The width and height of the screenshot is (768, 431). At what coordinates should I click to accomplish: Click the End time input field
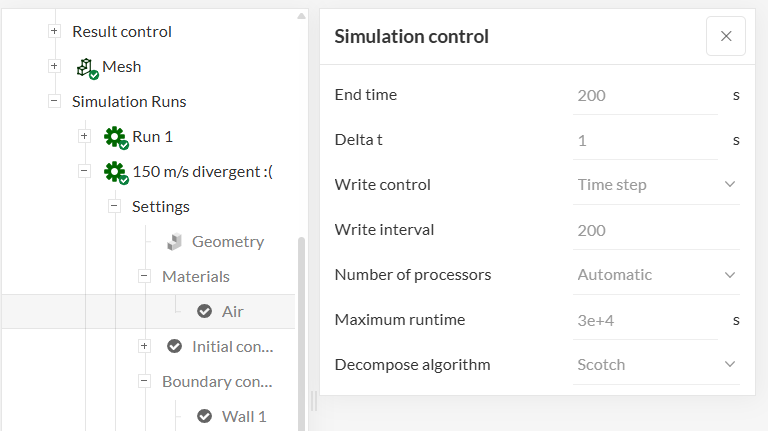(645, 96)
